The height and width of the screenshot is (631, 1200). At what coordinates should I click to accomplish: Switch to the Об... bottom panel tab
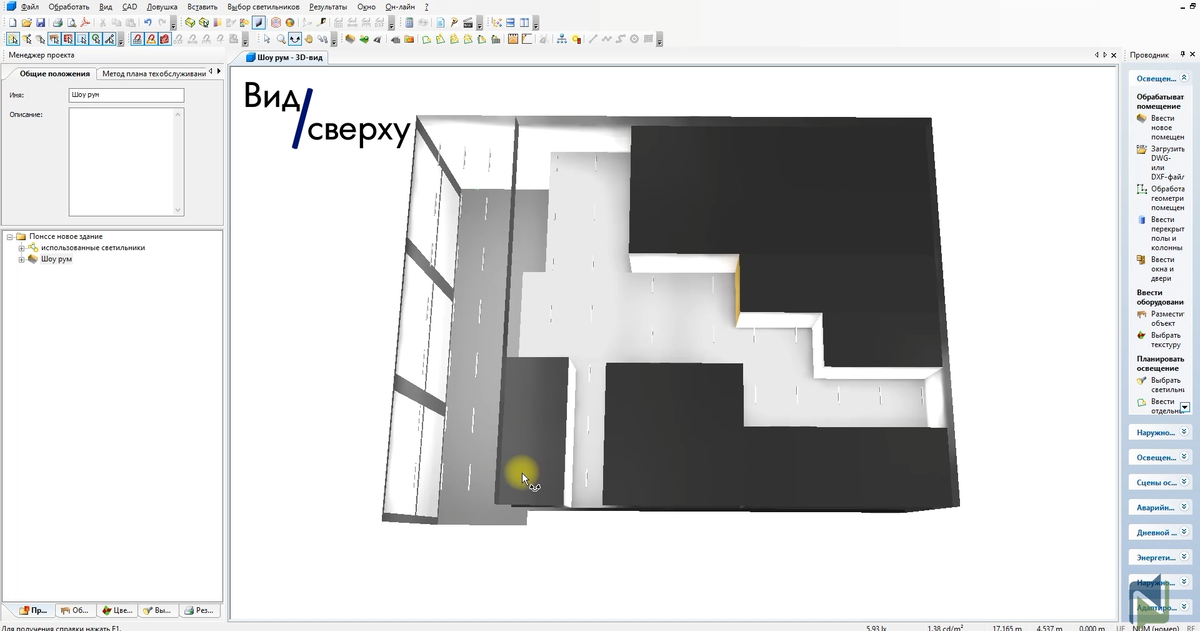click(75, 609)
